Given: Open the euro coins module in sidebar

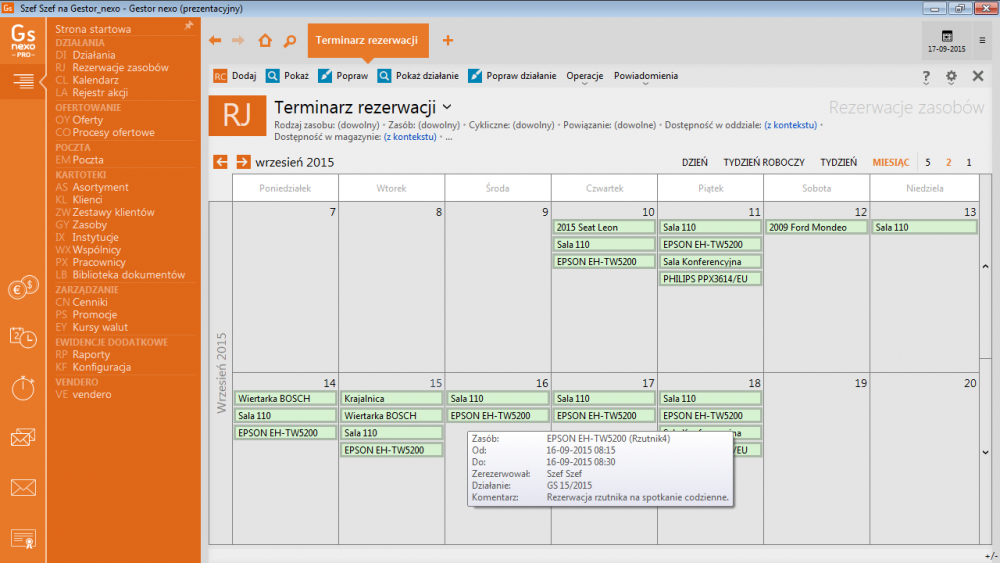Looking at the screenshot, I should 22,289.
